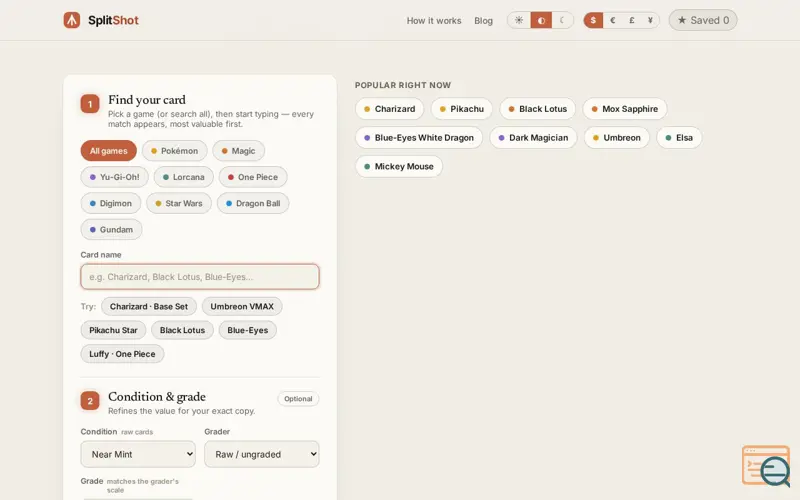800x500 pixels.
Task: Pick popular card Blue-Eyes White Dragon
Action: [419, 138]
